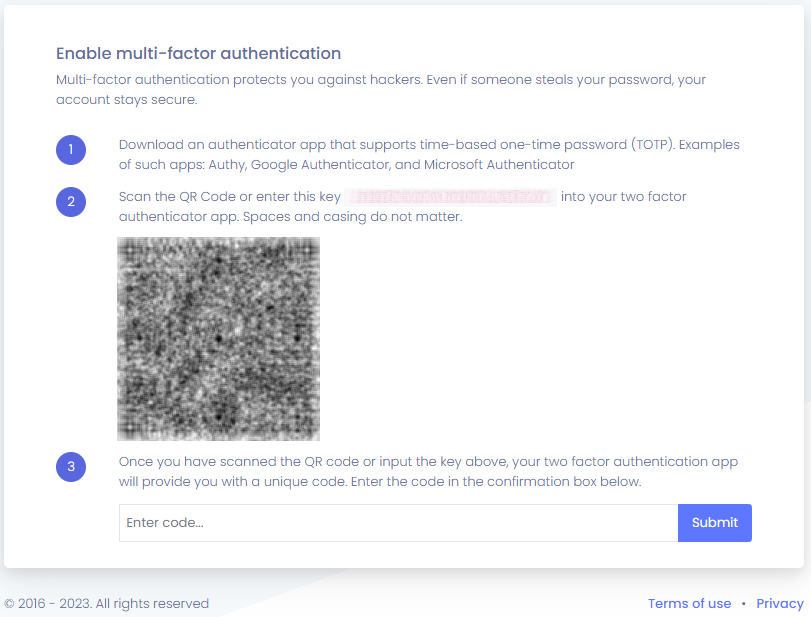Image resolution: width=811 pixels, height=617 pixels.
Task: Open the Terms of use link
Action: point(689,603)
